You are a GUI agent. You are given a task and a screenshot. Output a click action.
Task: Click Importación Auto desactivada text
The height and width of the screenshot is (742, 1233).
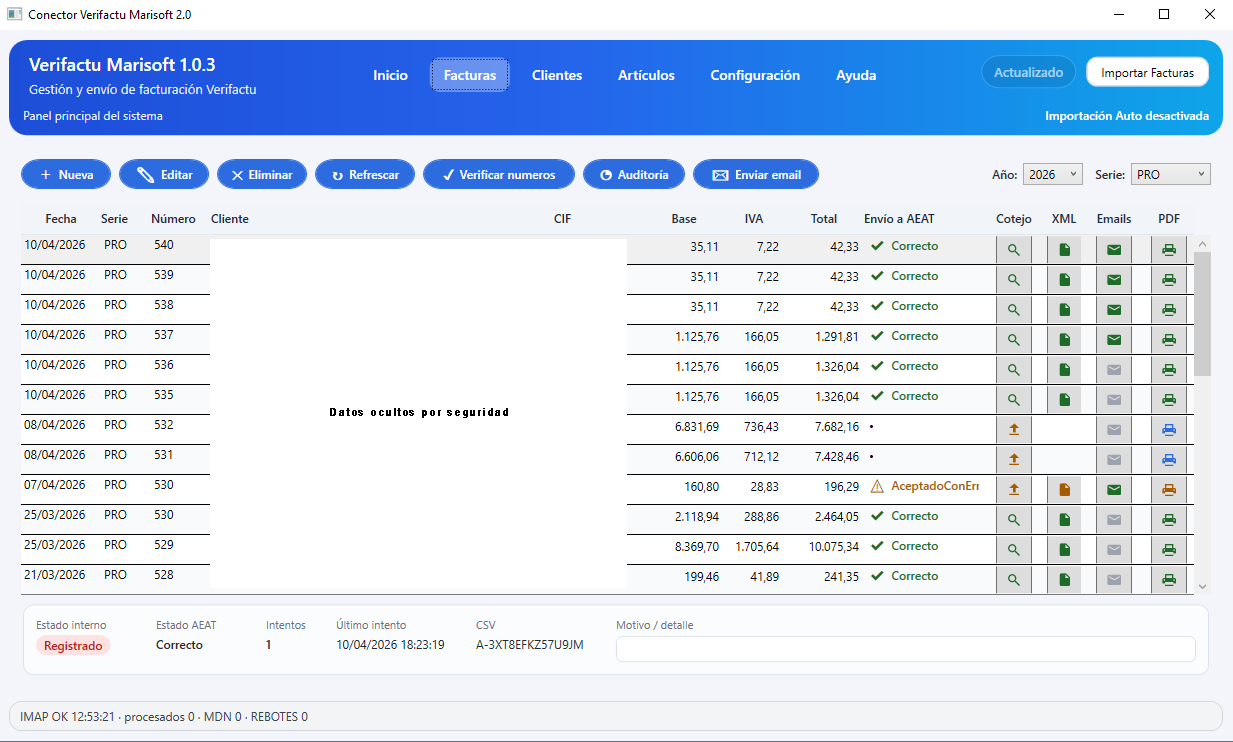click(1127, 116)
